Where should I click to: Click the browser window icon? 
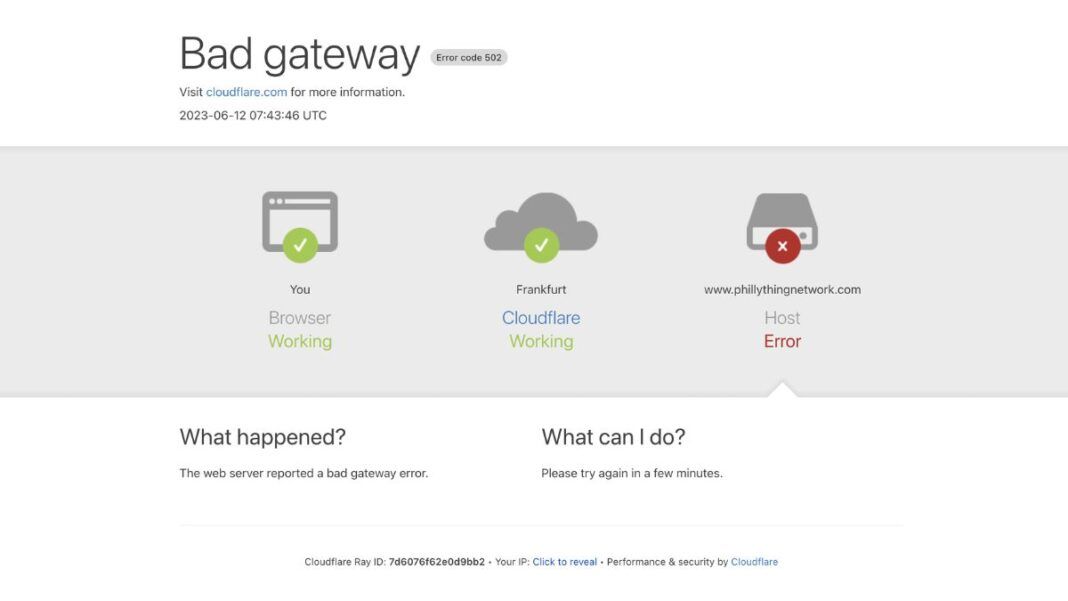point(300,221)
